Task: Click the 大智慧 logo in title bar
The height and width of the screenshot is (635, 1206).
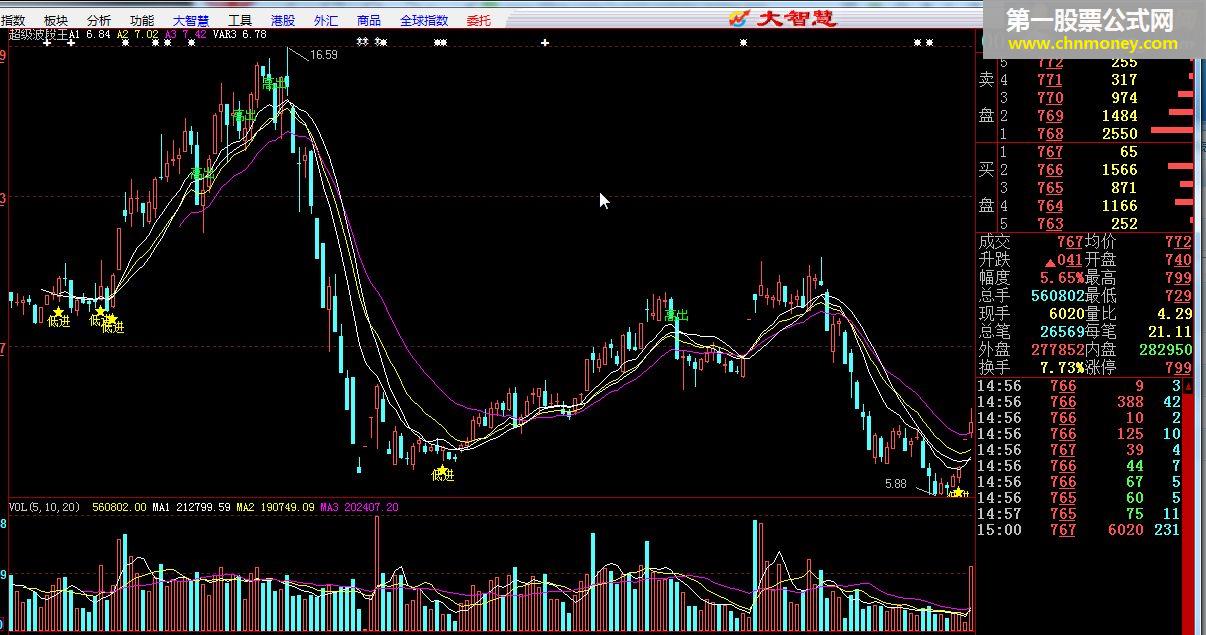Action: pyautogui.click(x=782, y=17)
